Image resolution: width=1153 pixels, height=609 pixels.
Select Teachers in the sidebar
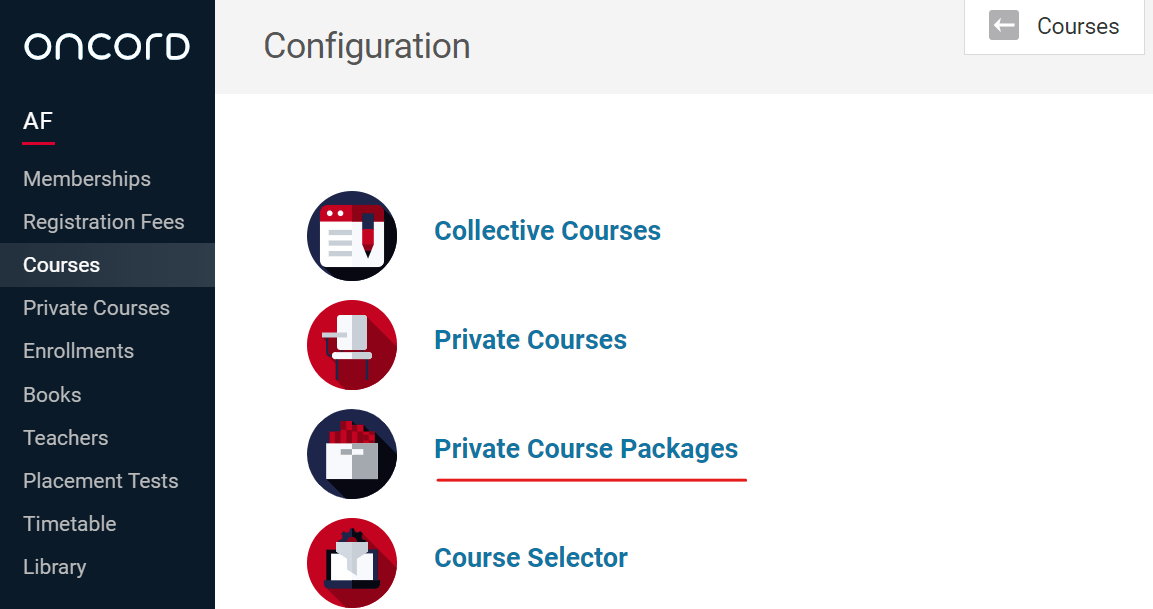pyautogui.click(x=65, y=438)
